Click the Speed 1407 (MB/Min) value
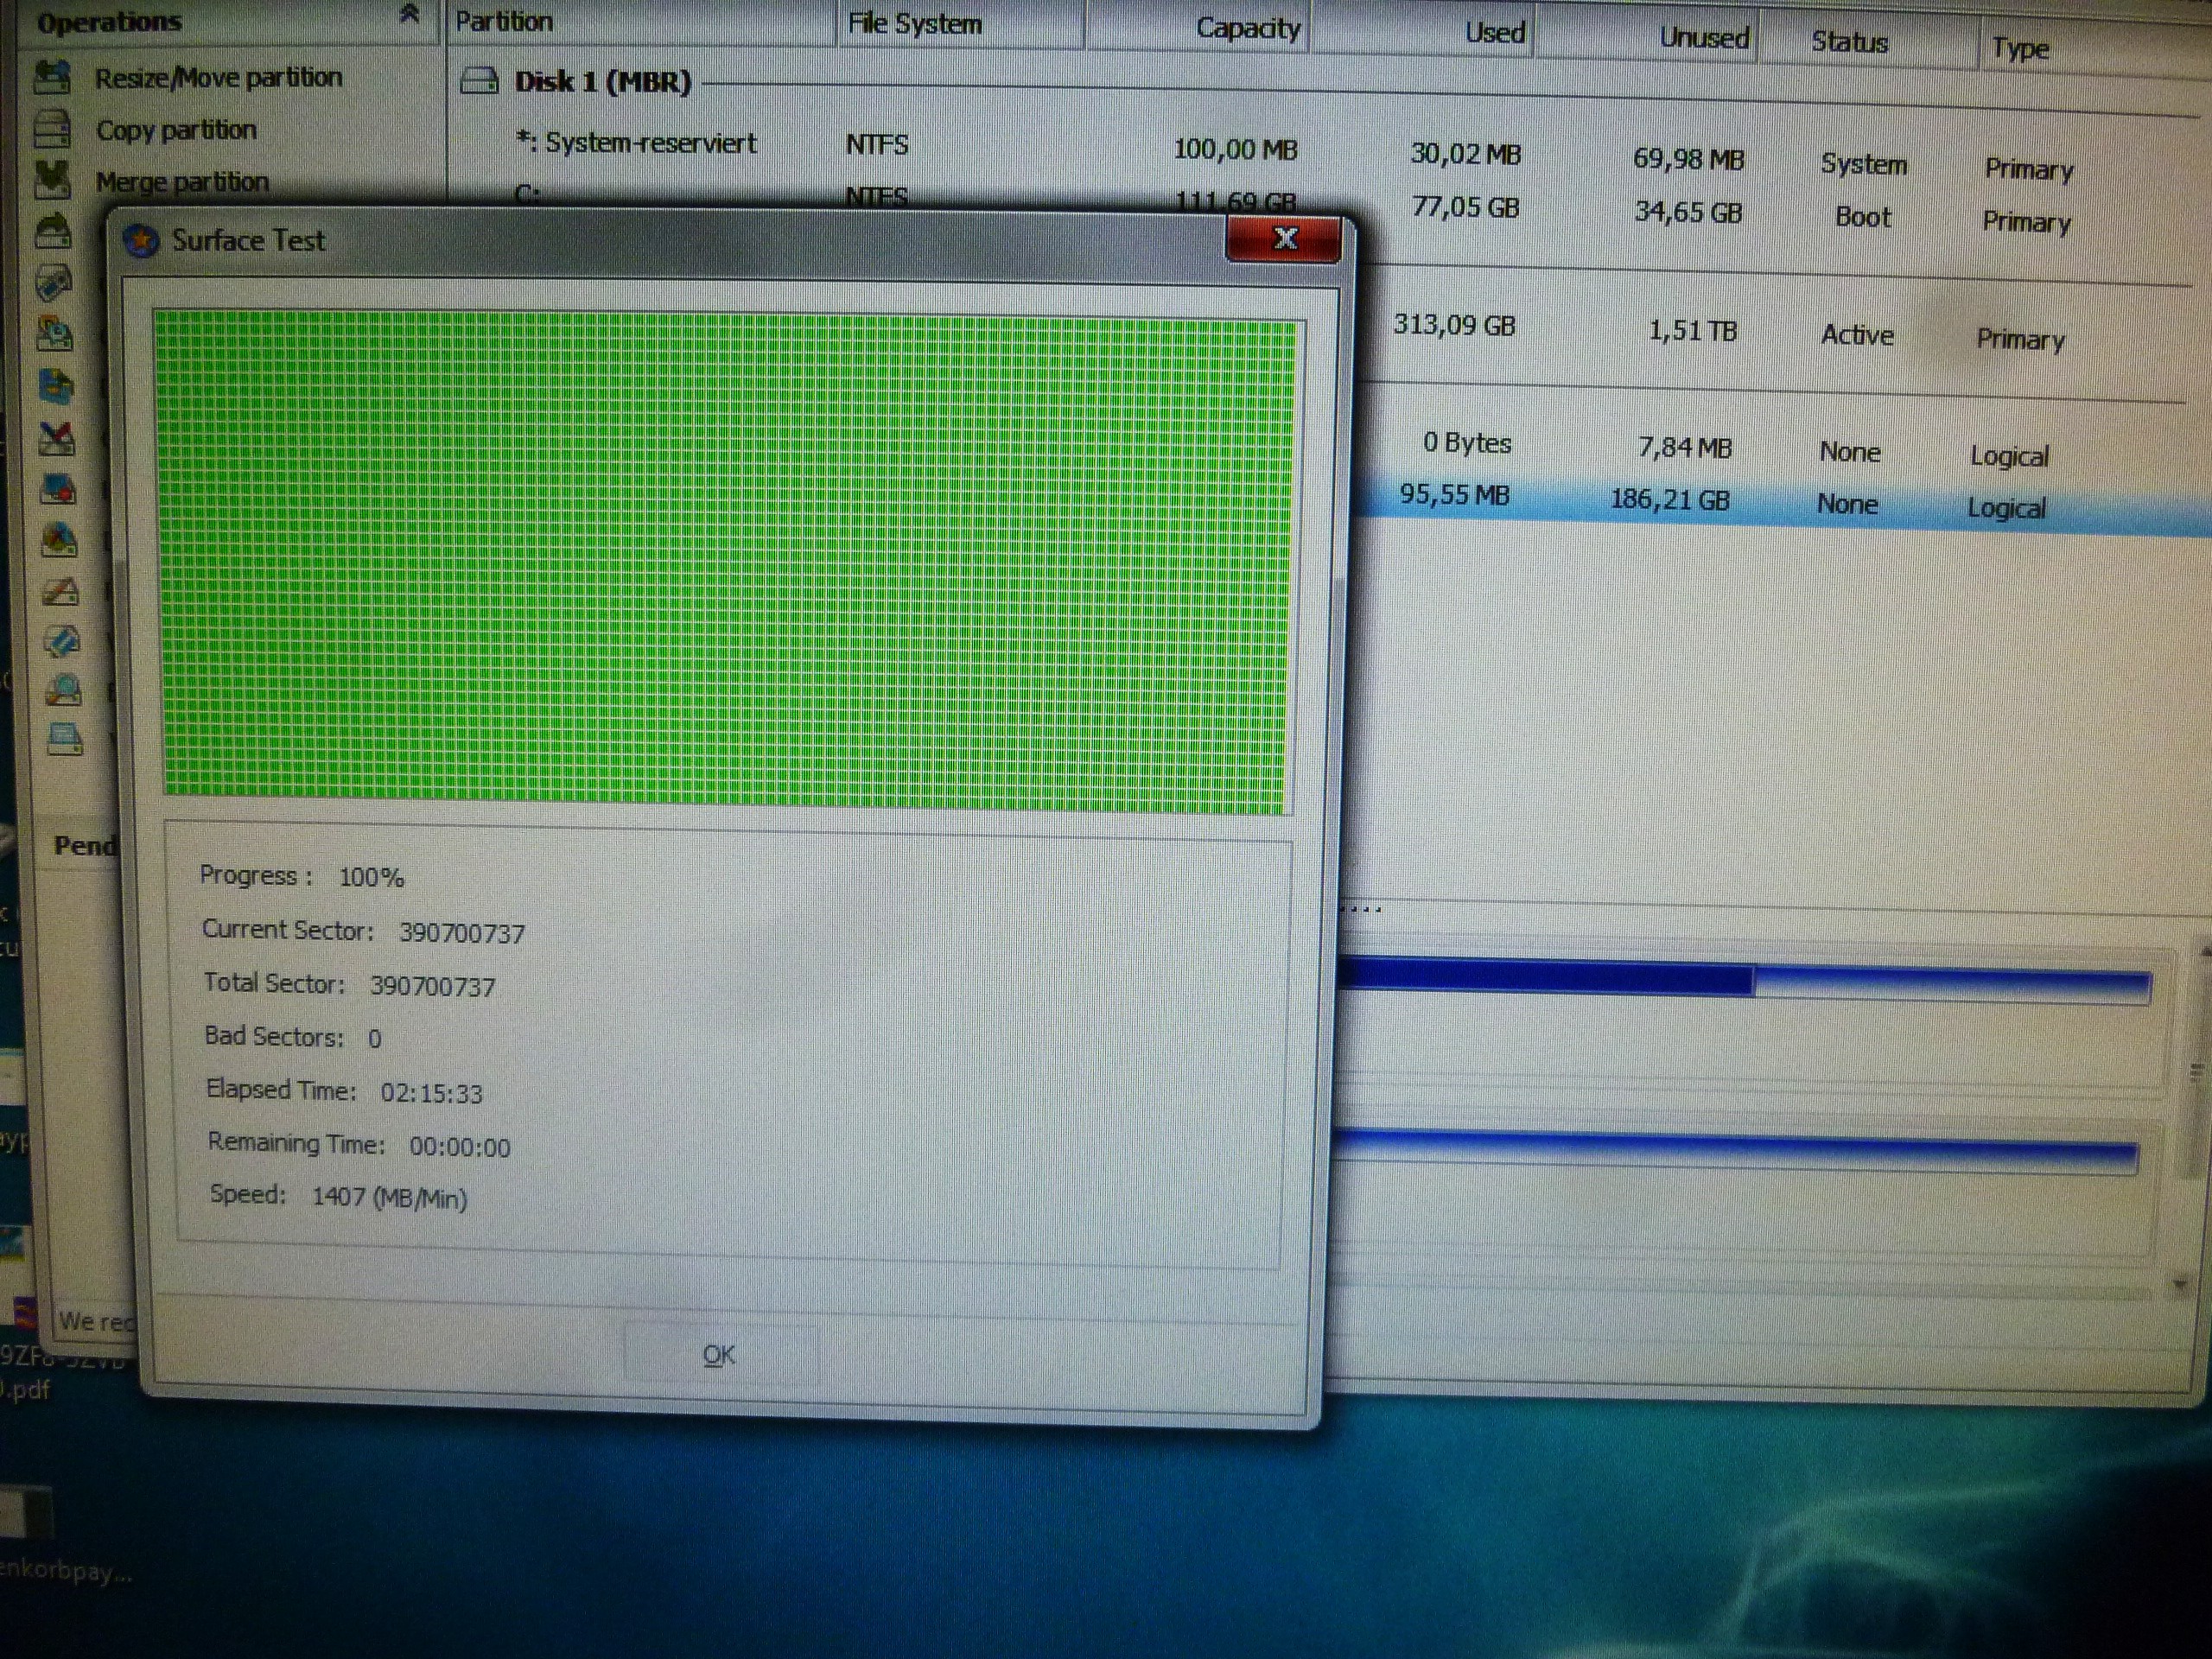Screen dimensions: 2212x1659 389,1198
